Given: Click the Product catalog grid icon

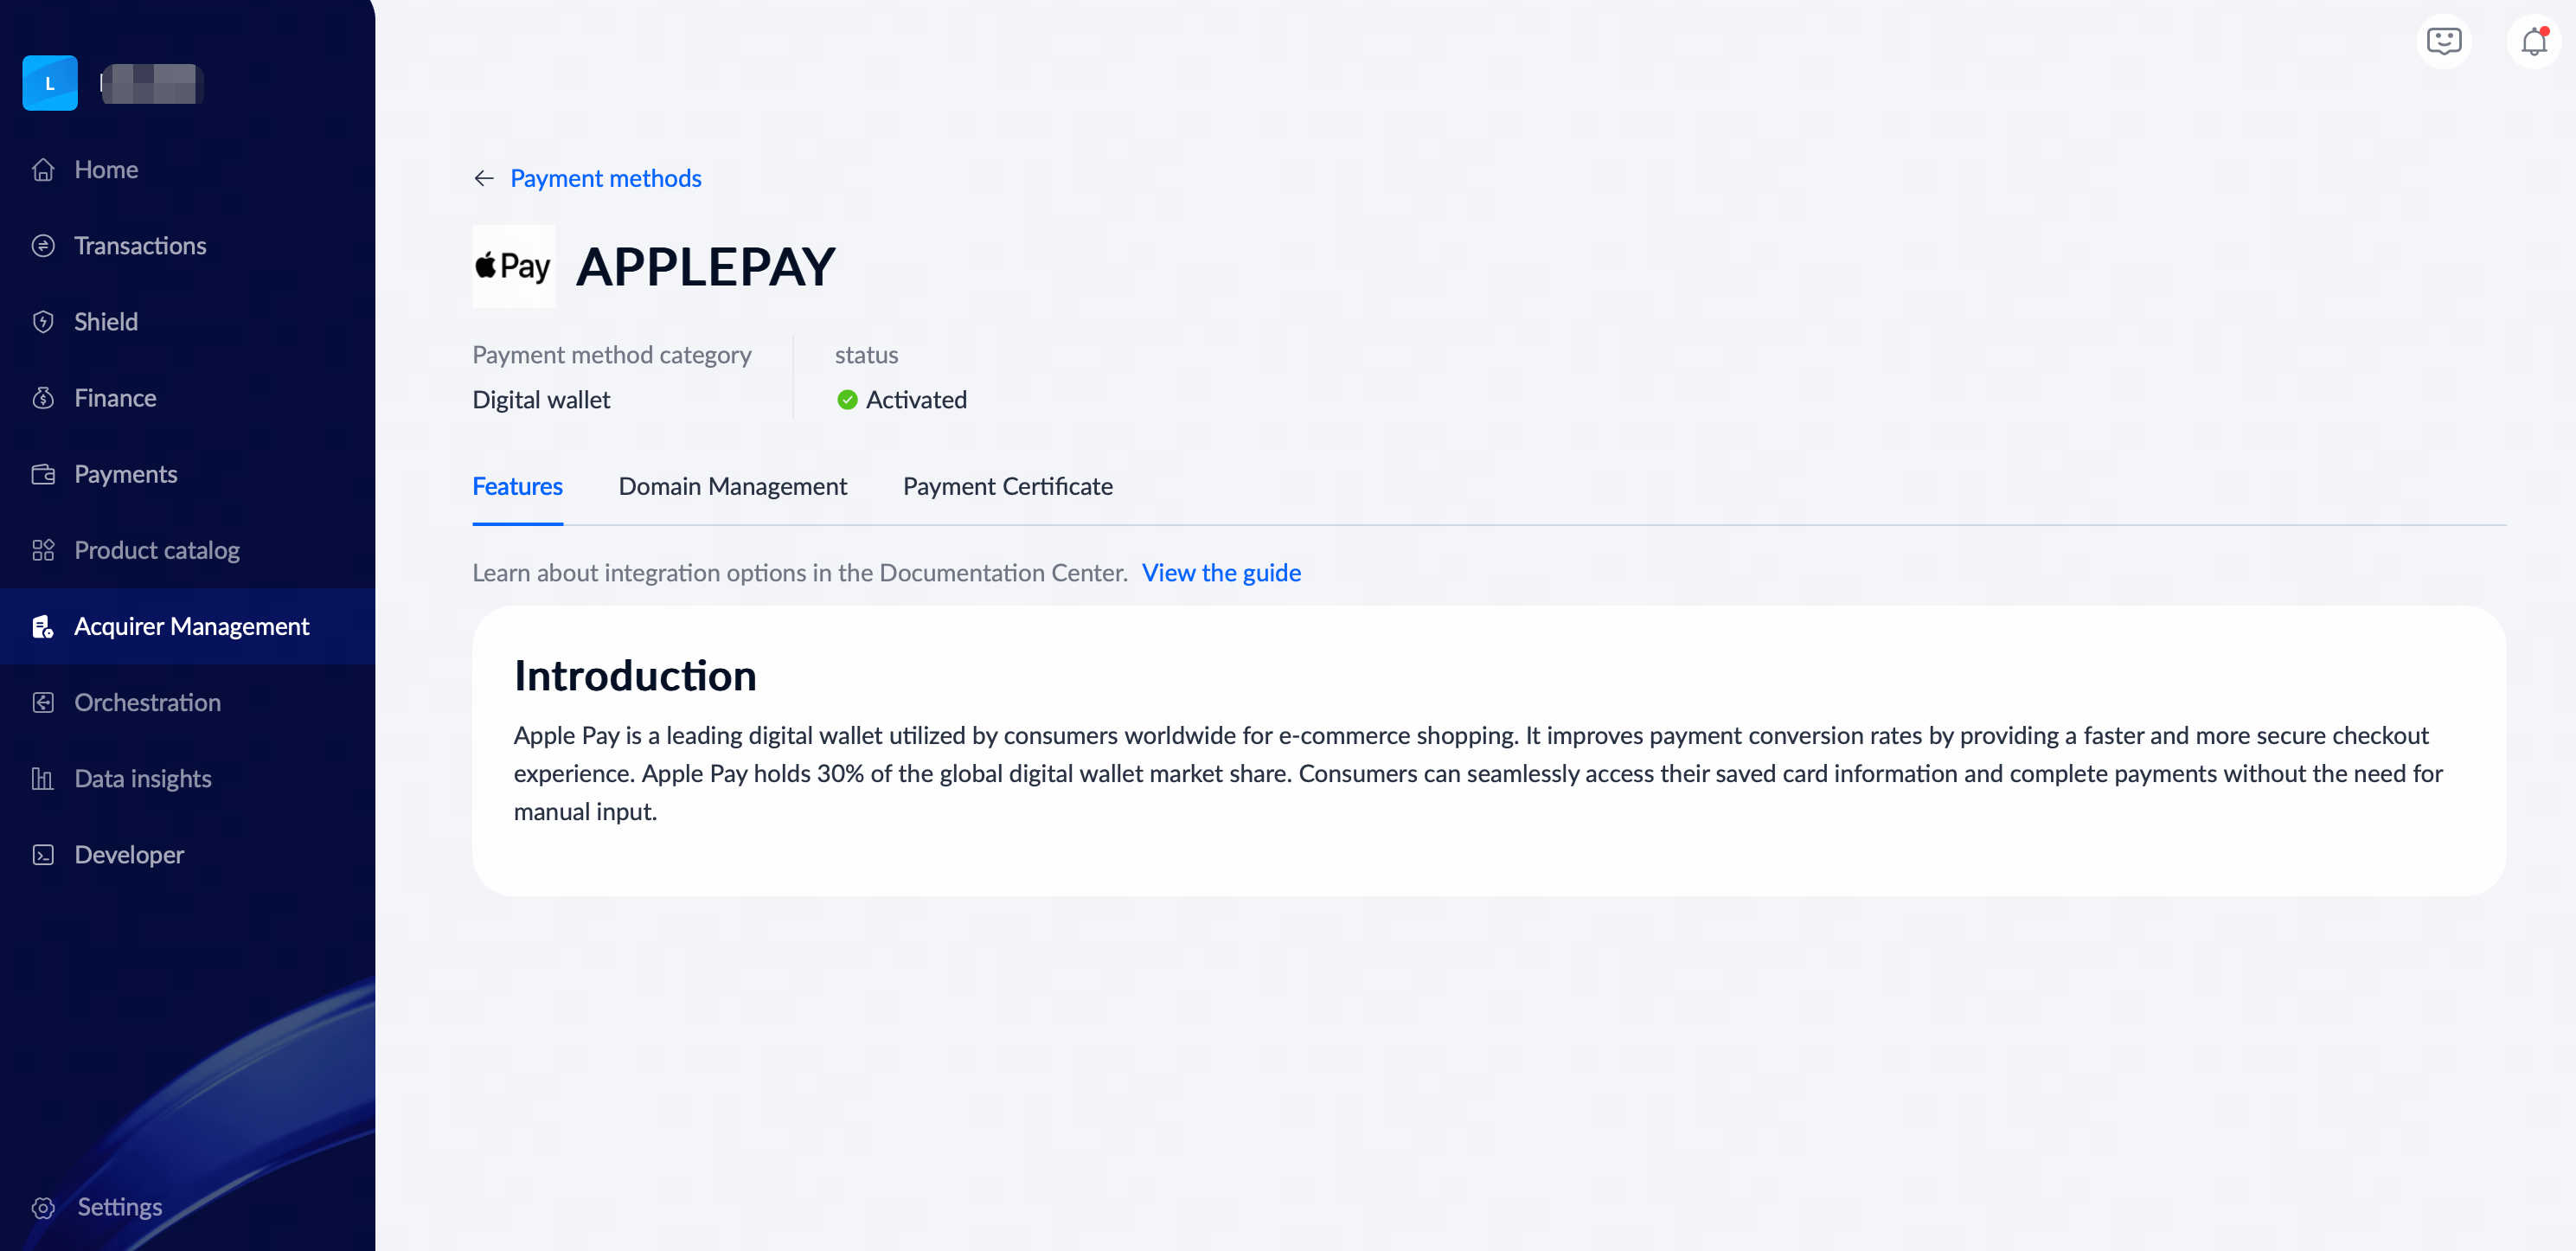Looking at the screenshot, I should click(43, 550).
